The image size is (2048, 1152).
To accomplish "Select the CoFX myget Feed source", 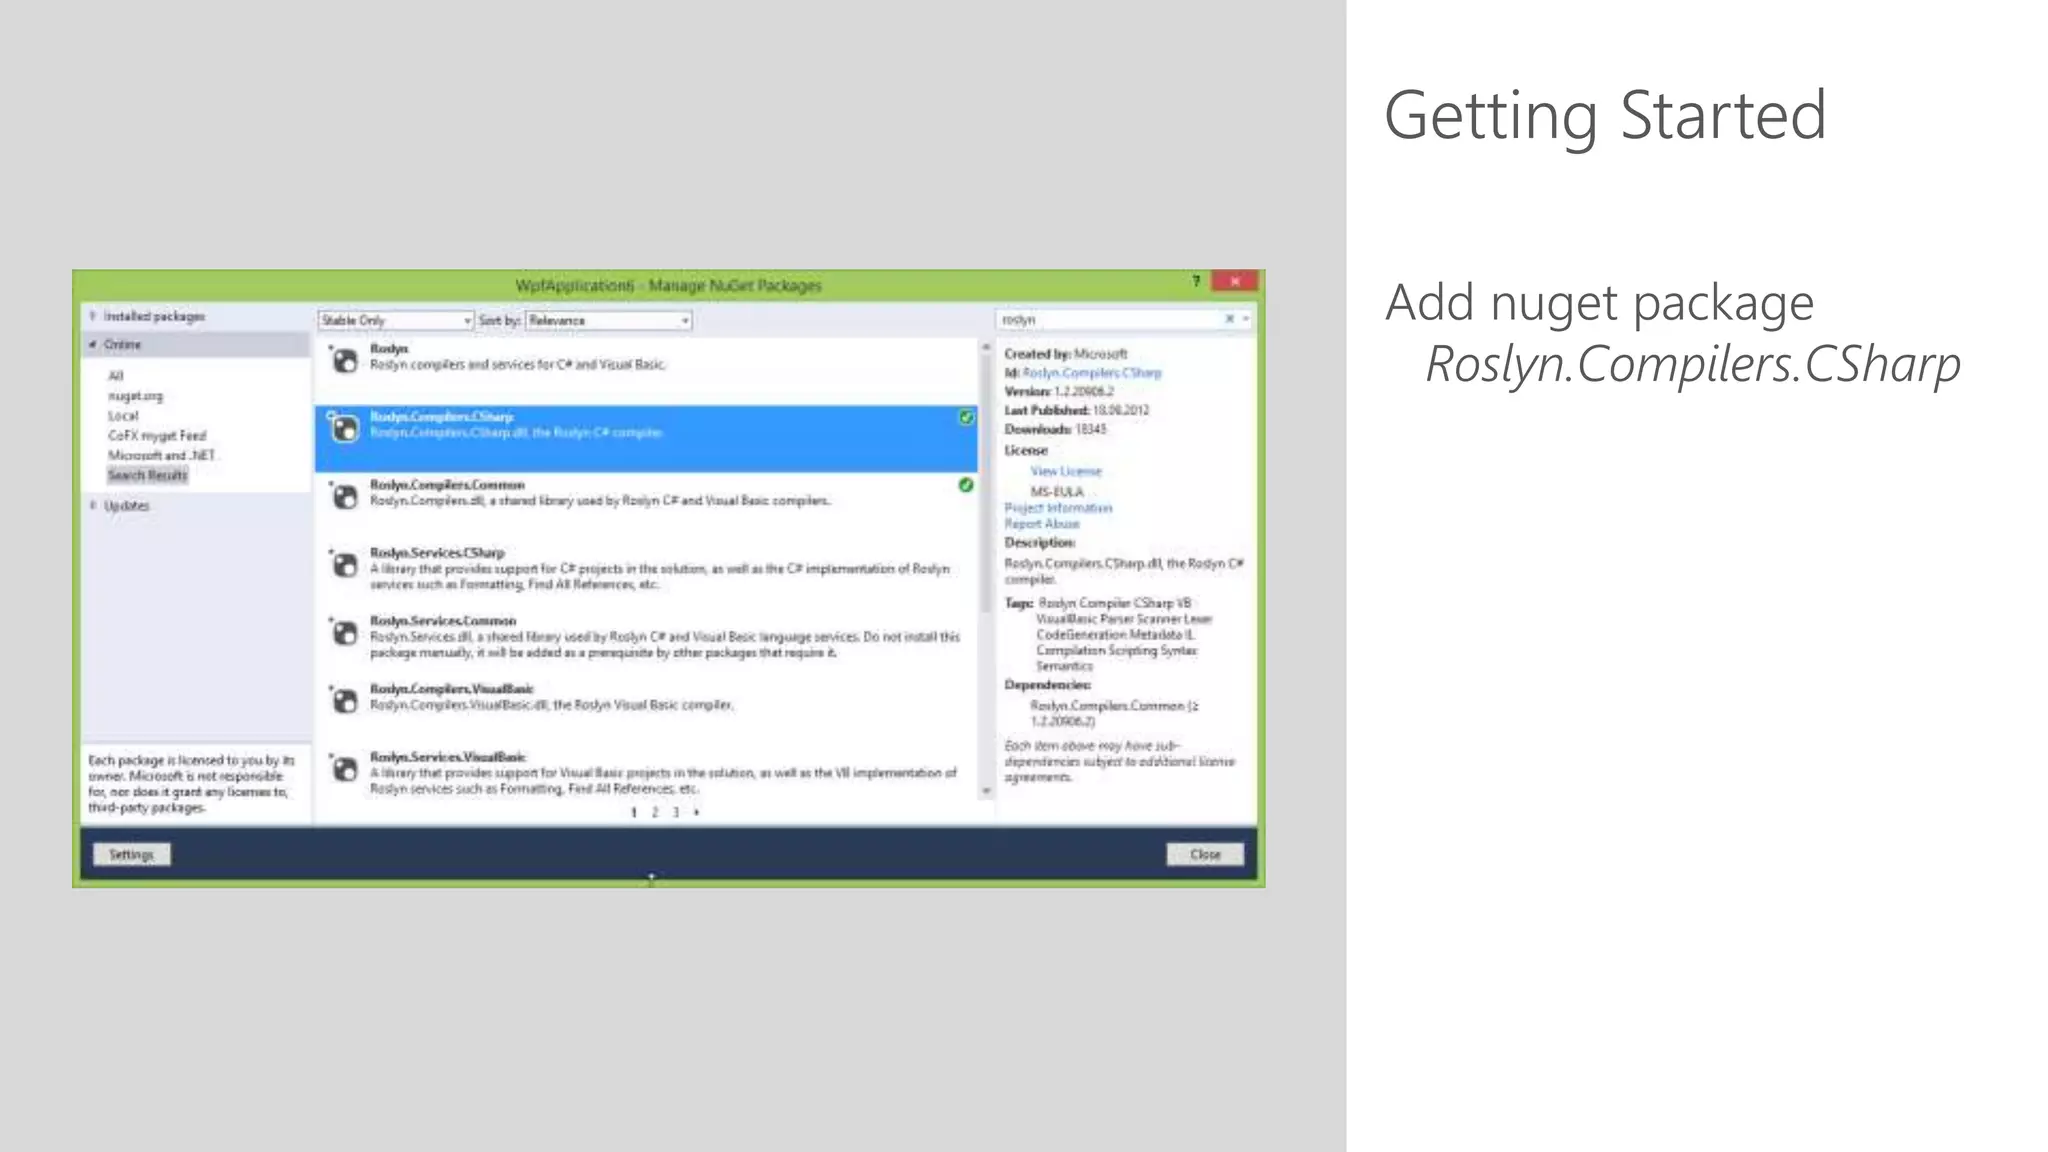I will tap(157, 436).
